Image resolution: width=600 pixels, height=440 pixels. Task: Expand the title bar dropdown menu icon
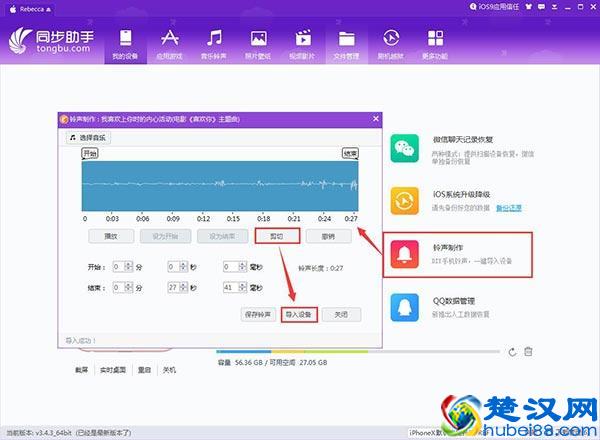click(x=554, y=7)
